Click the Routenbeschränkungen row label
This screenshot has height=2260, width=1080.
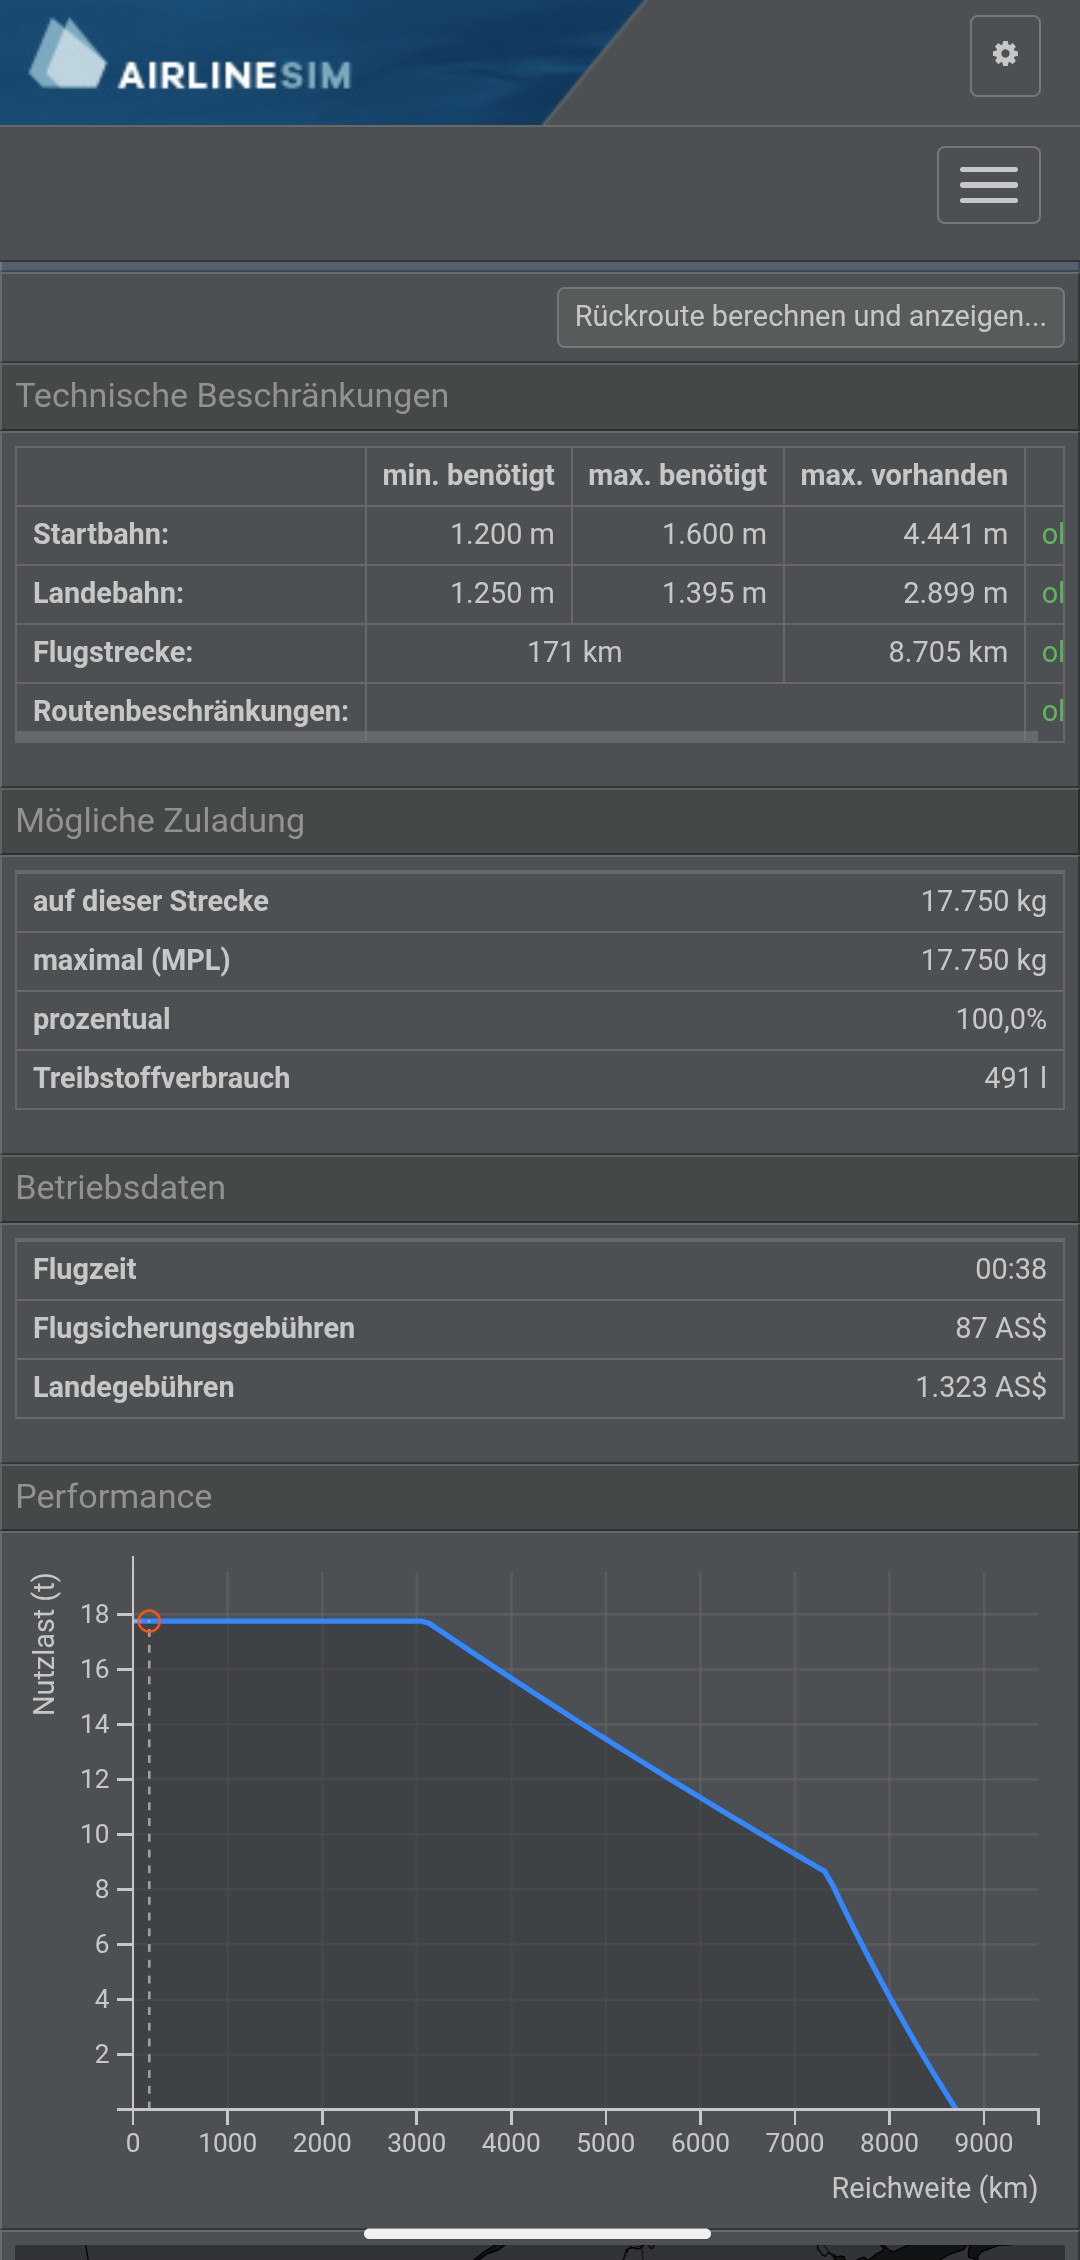coord(191,712)
